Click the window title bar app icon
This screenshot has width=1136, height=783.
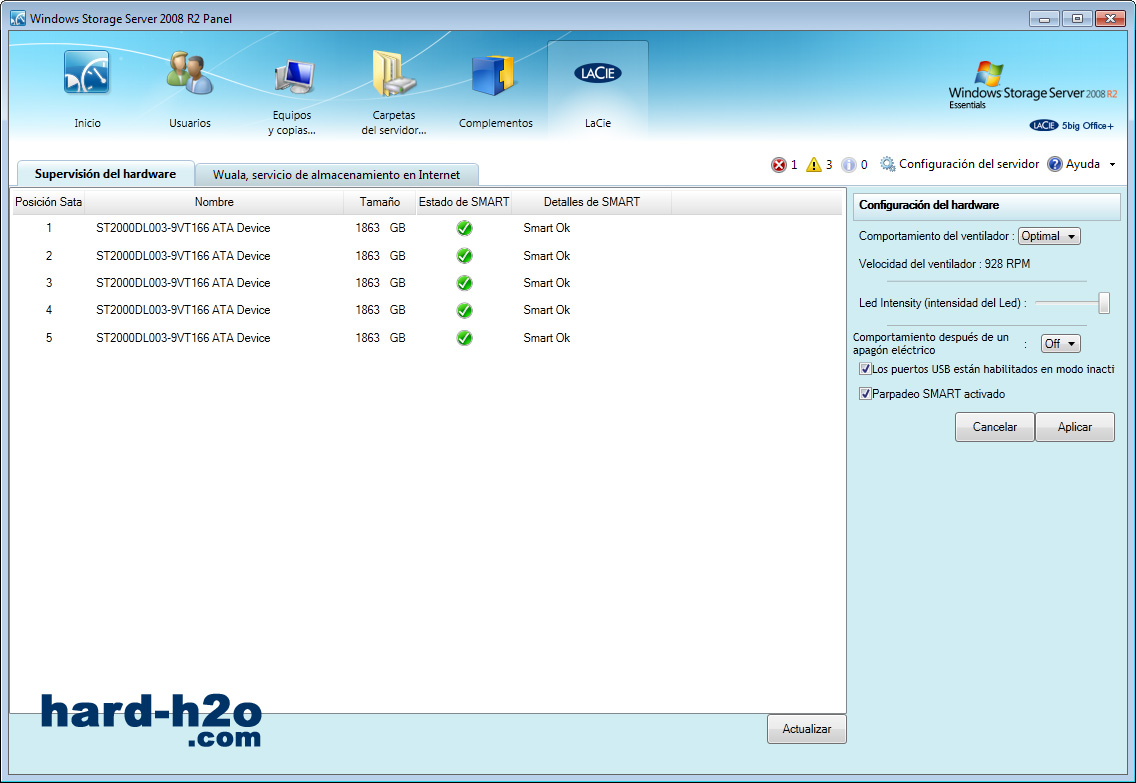18,18
